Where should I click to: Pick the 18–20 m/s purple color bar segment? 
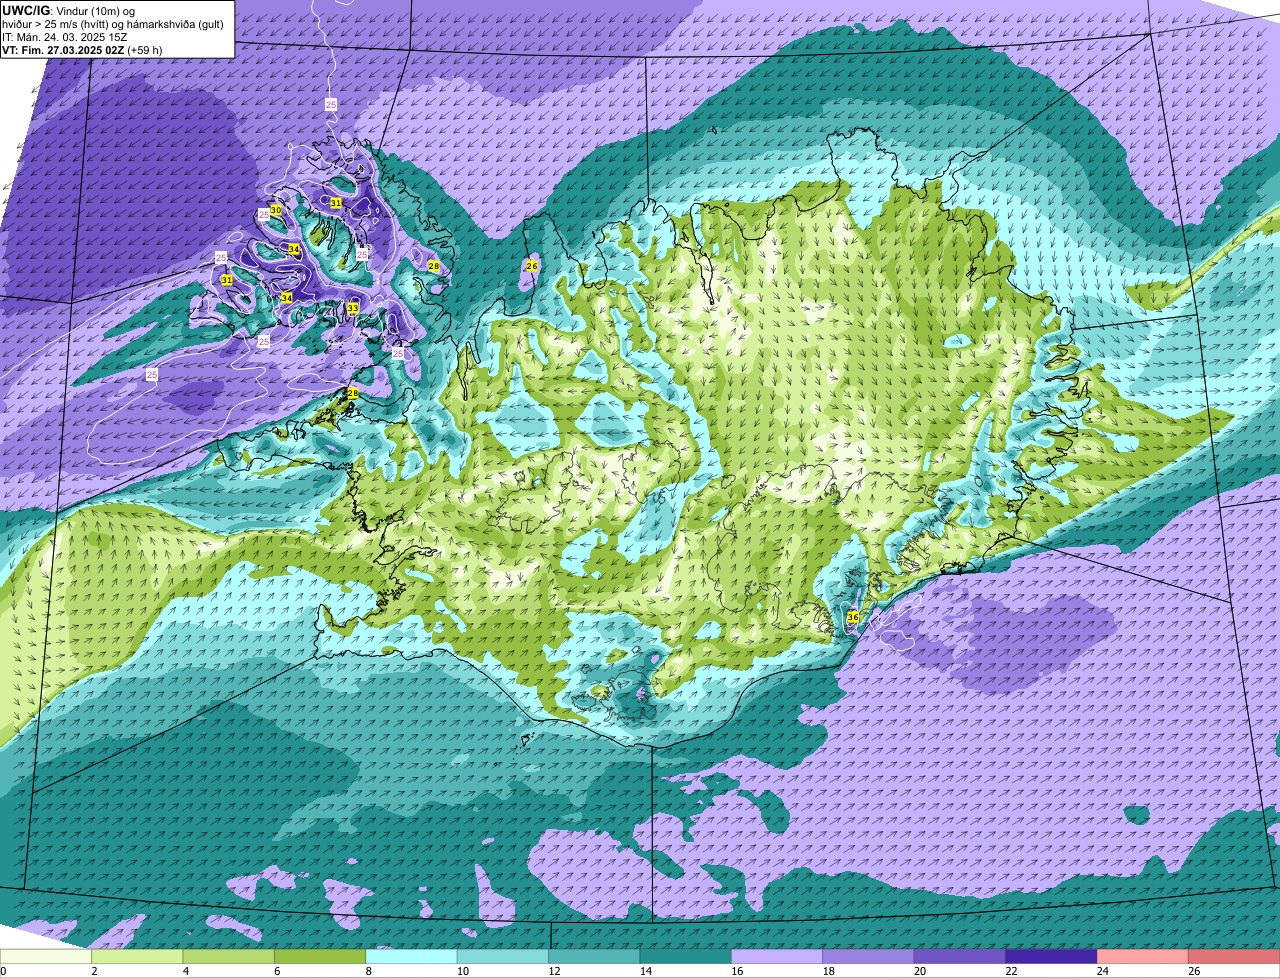point(869,957)
